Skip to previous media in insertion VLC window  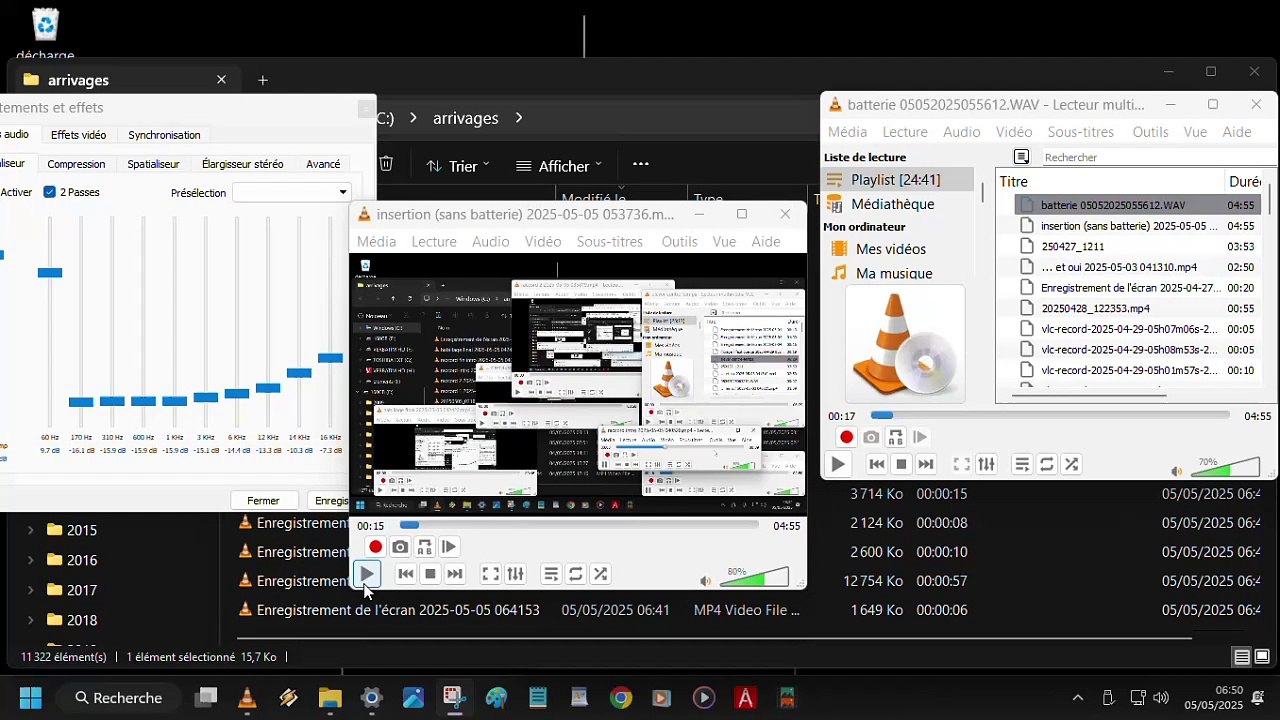pyautogui.click(x=405, y=574)
